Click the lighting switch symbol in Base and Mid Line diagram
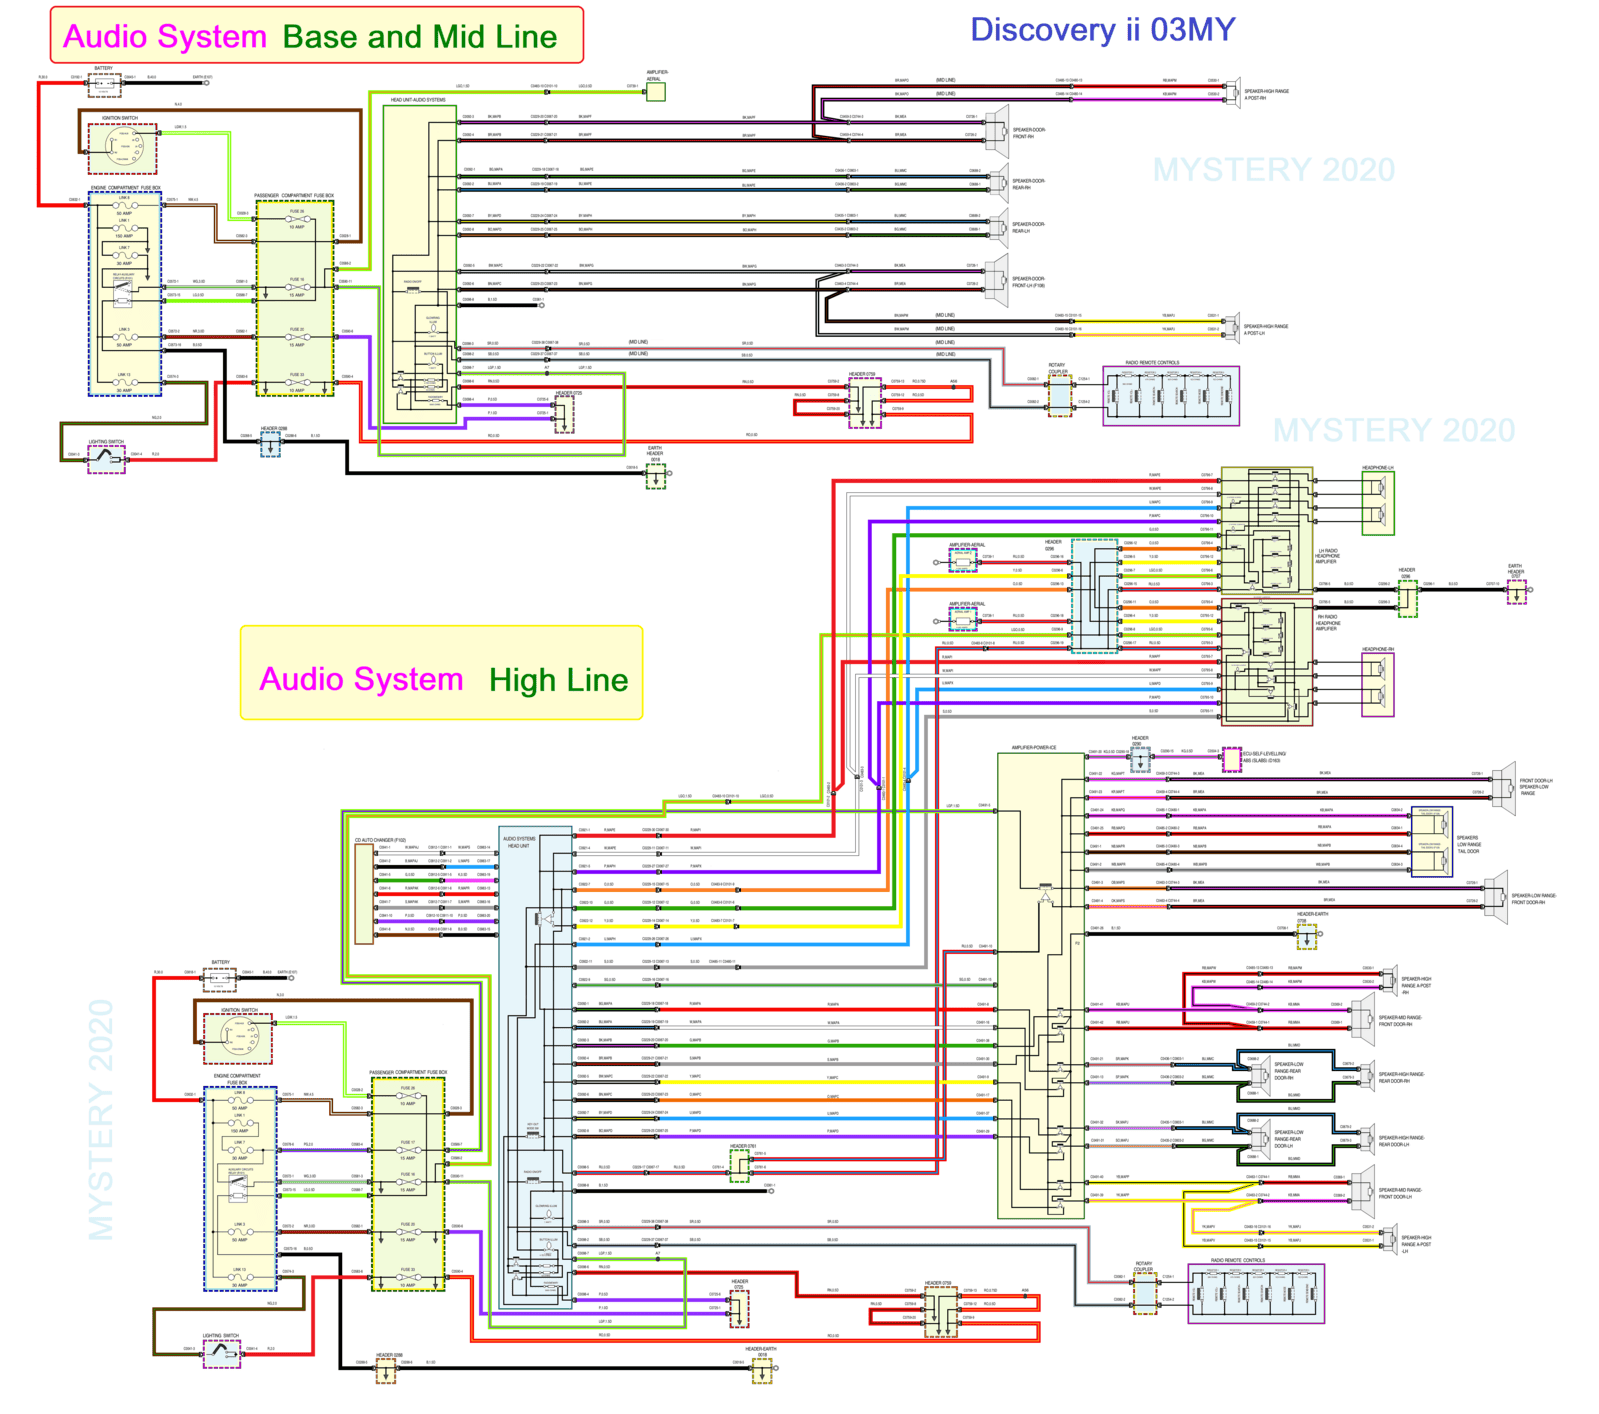The height and width of the screenshot is (1414, 1599). point(106,459)
